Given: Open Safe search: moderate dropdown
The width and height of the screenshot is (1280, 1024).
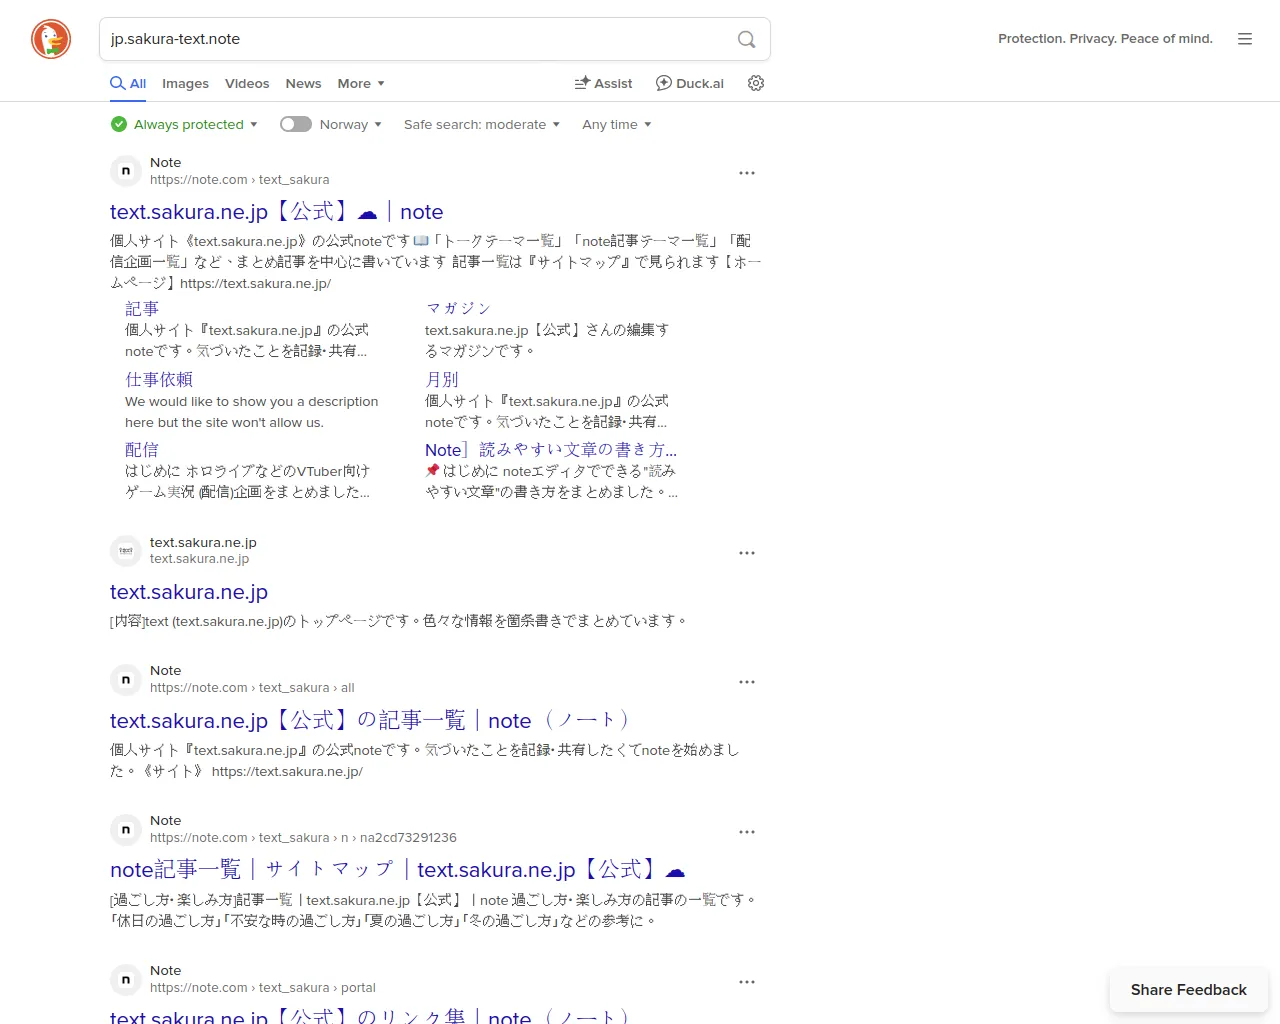Looking at the screenshot, I should 482,124.
